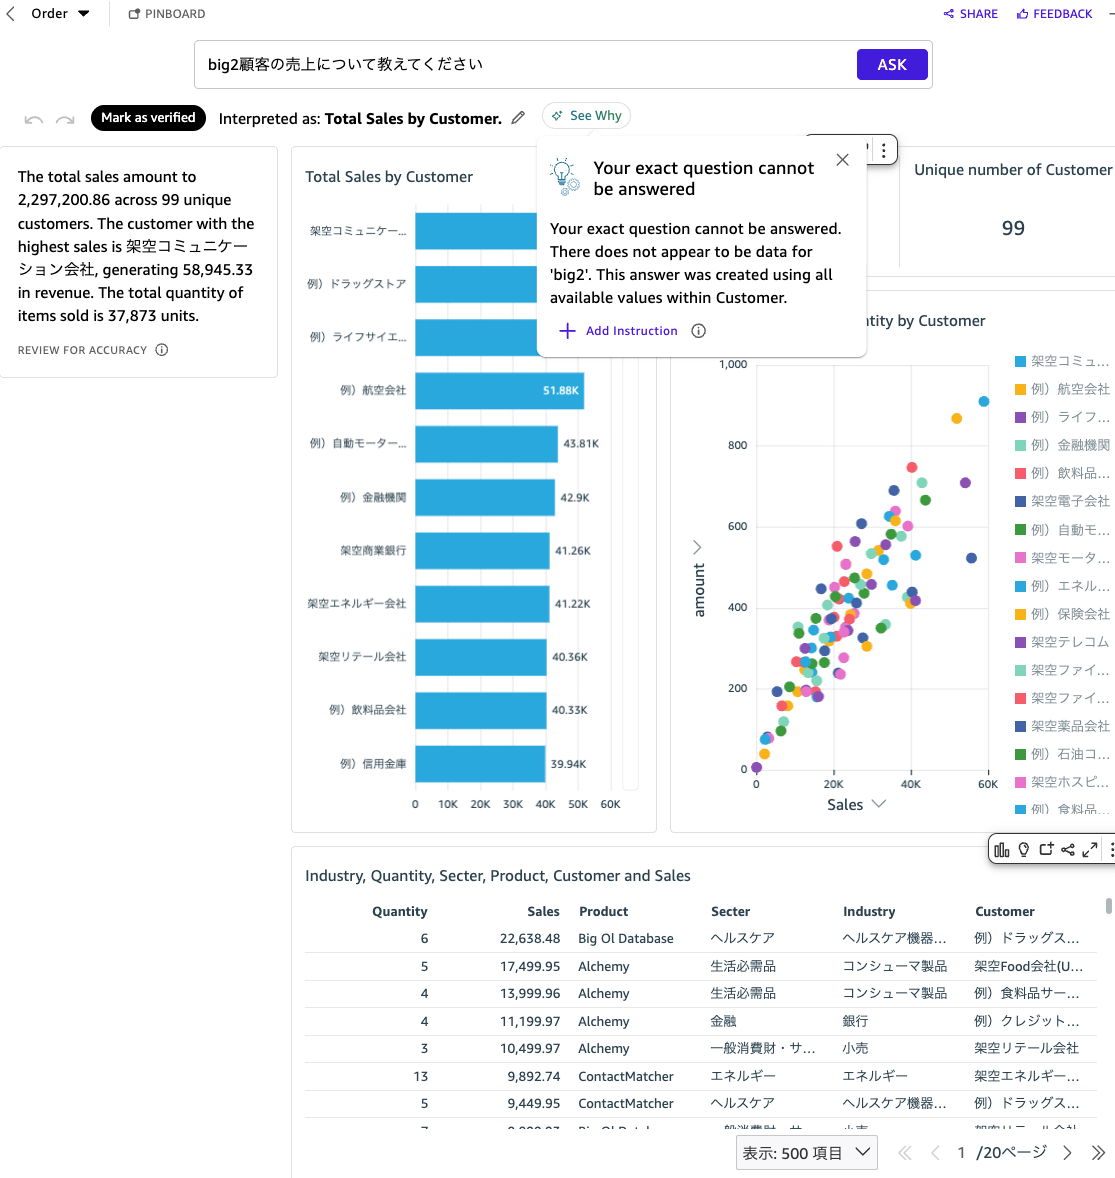The width and height of the screenshot is (1115, 1178).
Task: Open the Sales axis dropdown on the scatter chart
Action: [x=879, y=803]
